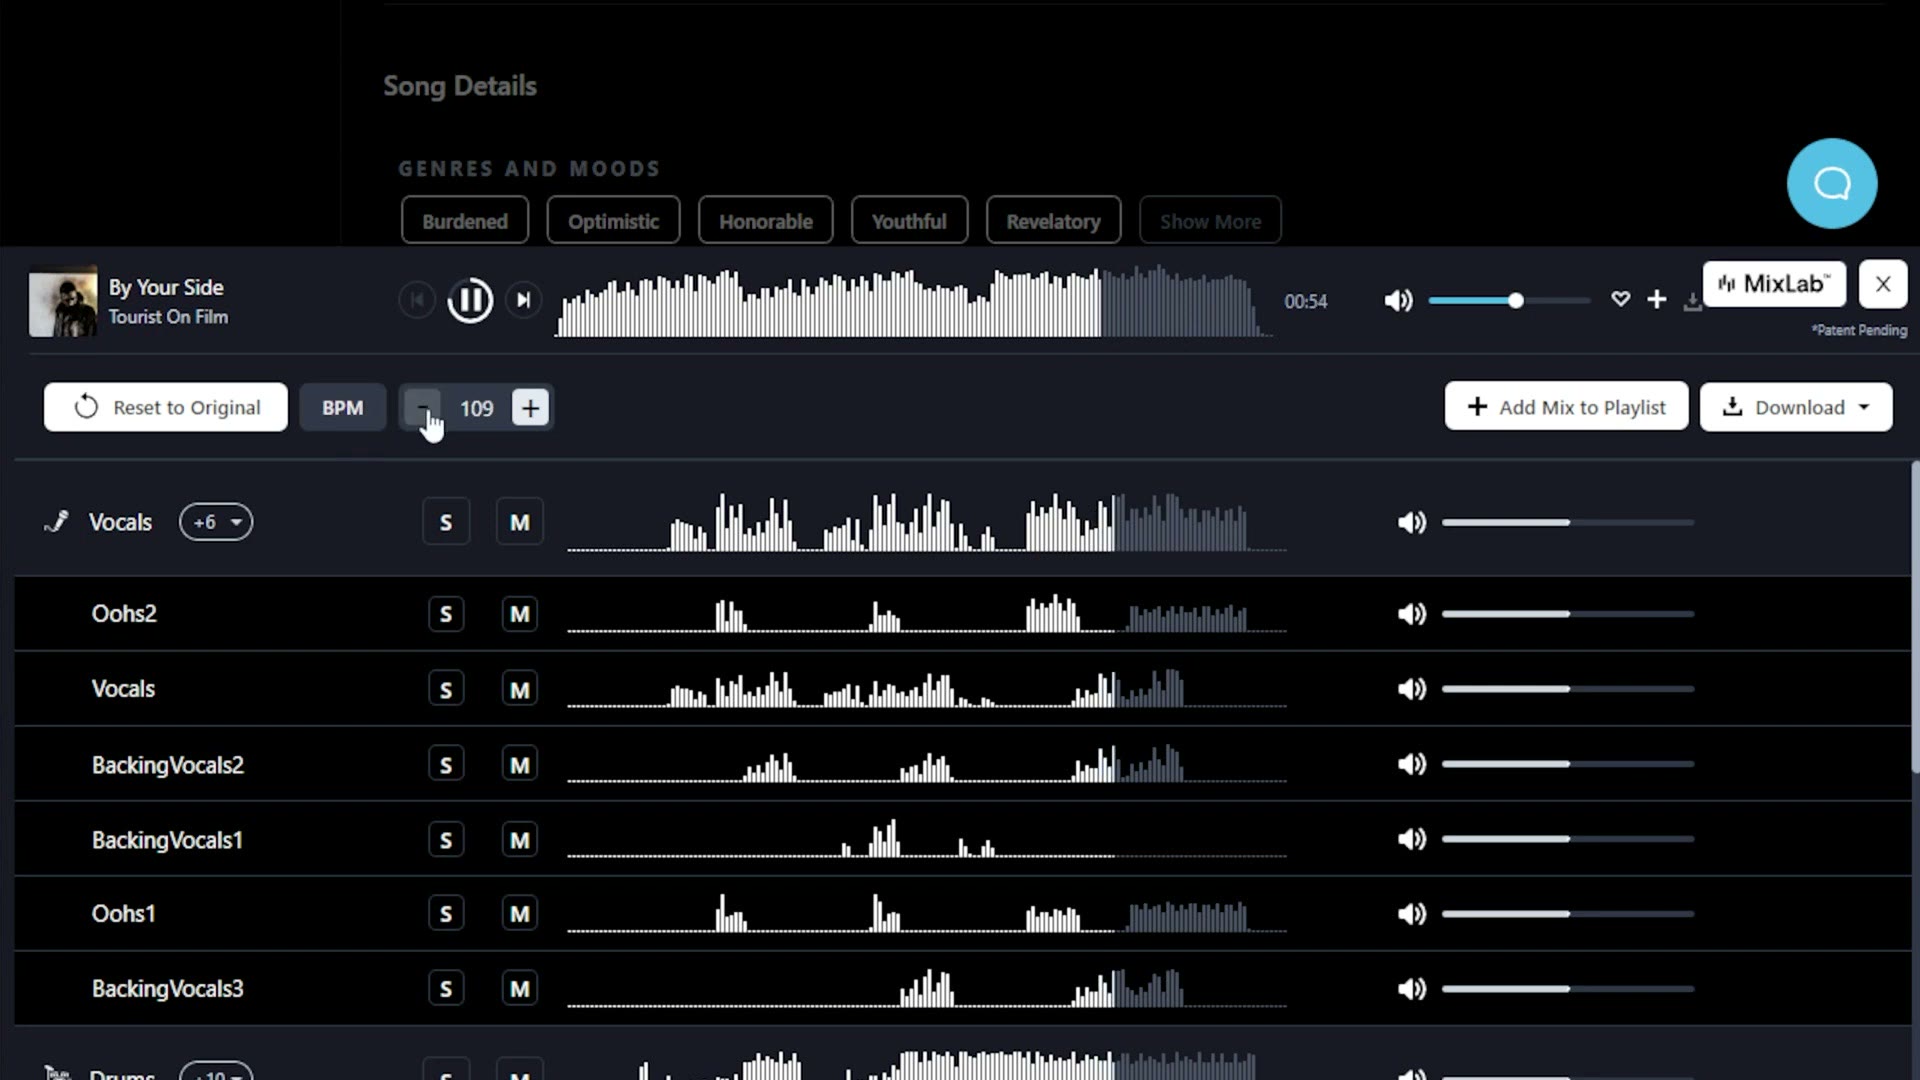Add song using the plus icon by the heart
This screenshot has height=1080, width=1920.
(x=1657, y=299)
